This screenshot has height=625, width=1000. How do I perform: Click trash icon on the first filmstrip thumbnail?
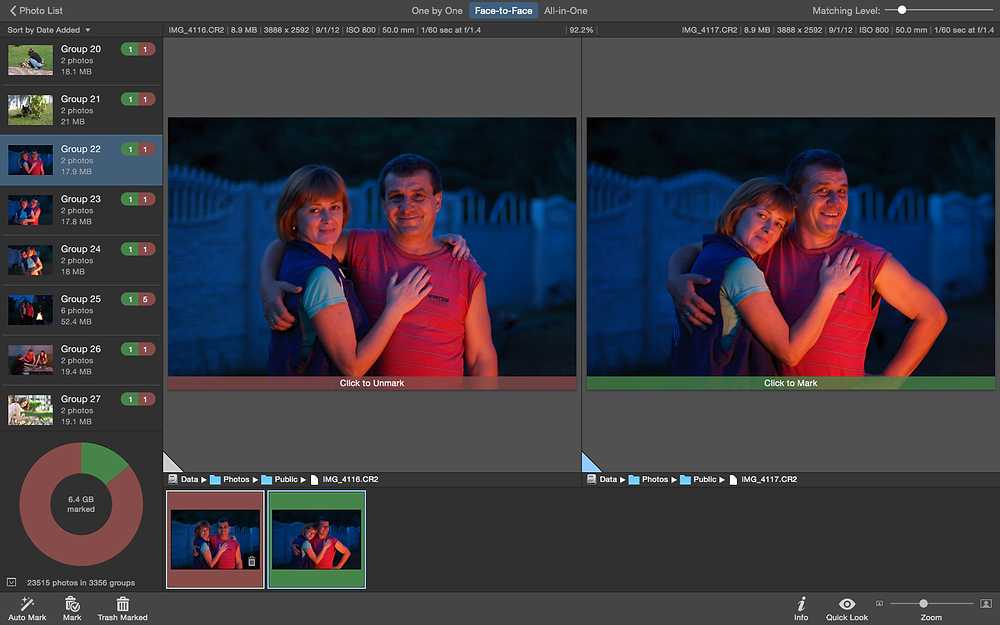pos(252,561)
